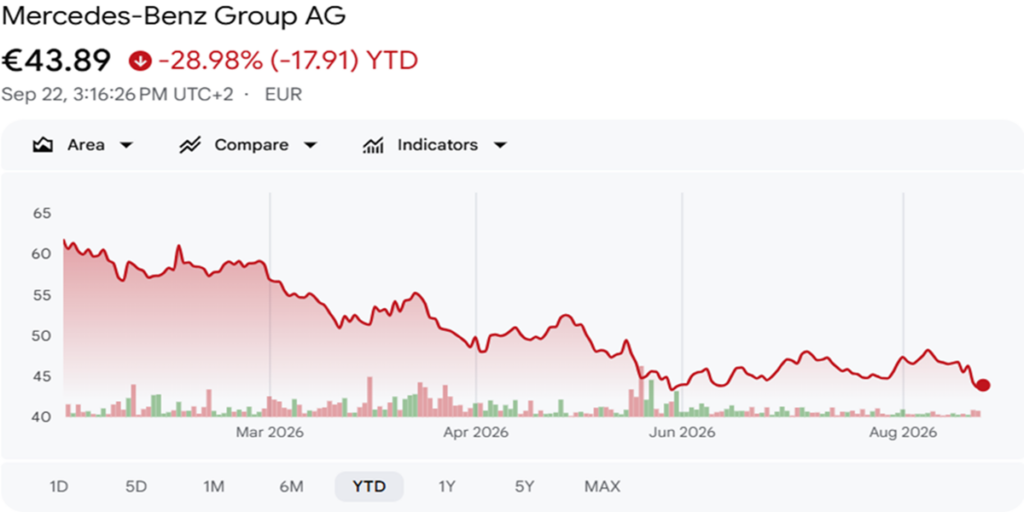
Task: Select the 1M time range
Action: point(214,487)
